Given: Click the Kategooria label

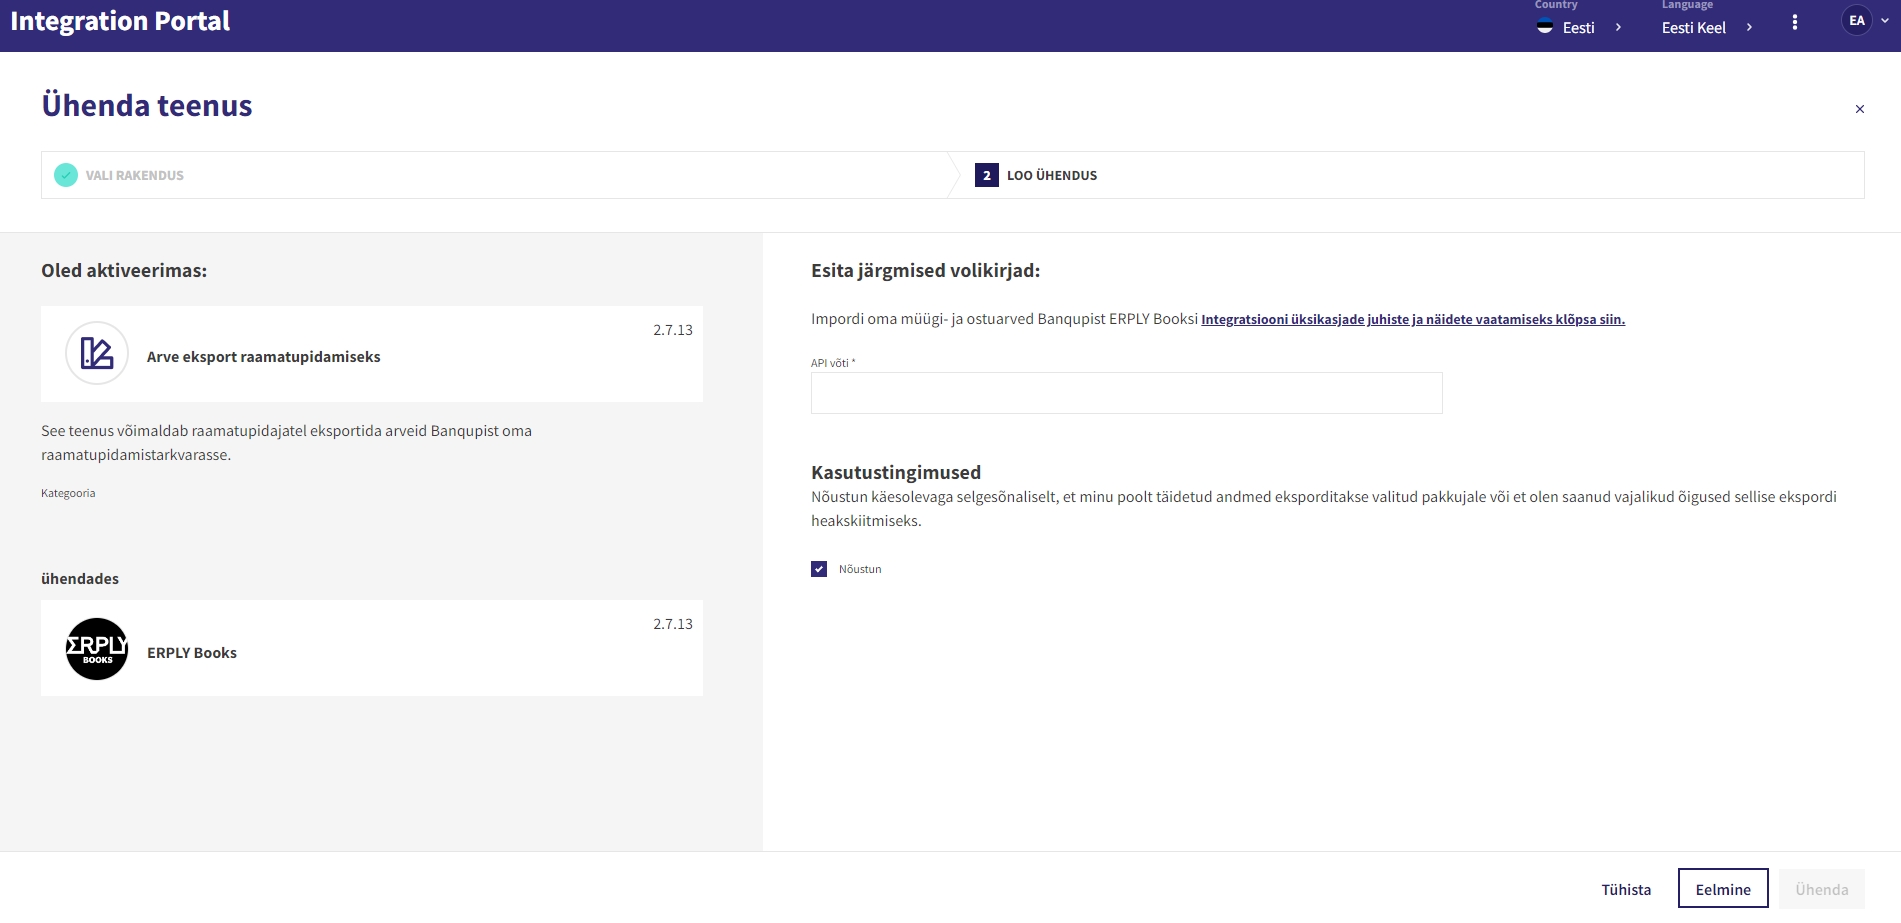Looking at the screenshot, I should tap(68, 493).
